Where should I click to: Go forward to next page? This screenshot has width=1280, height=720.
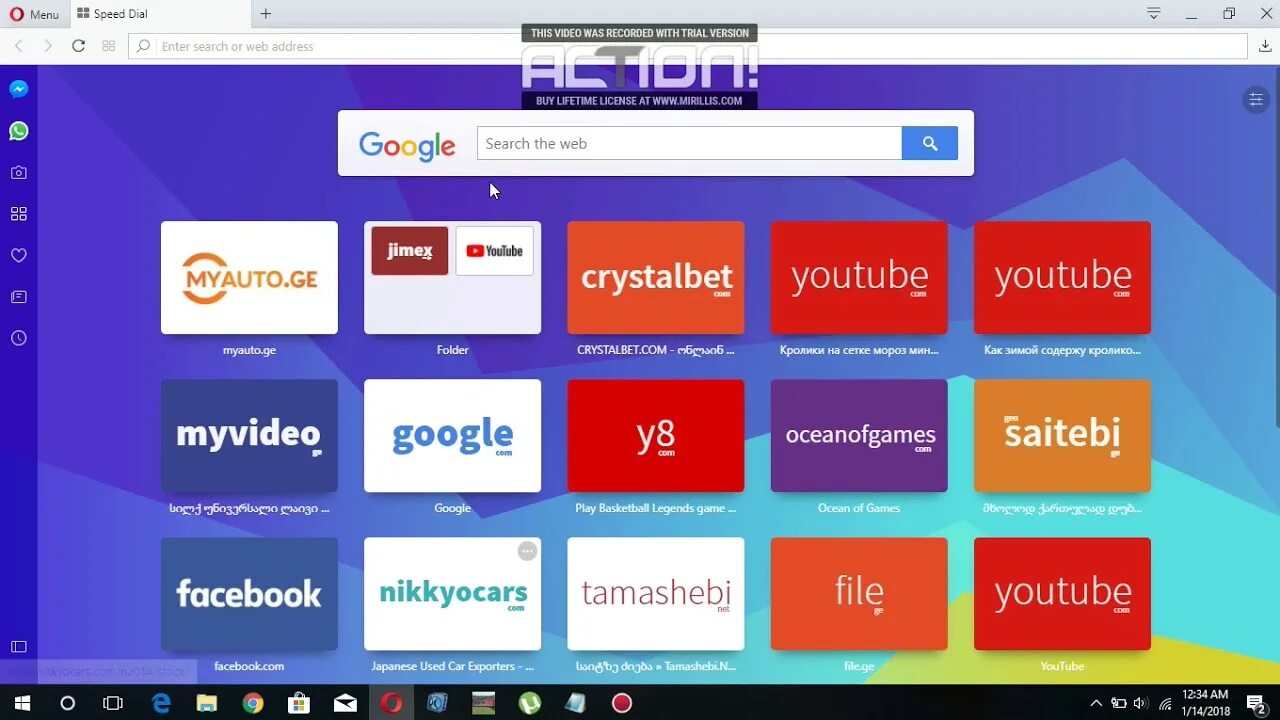[x=48, y=46]
